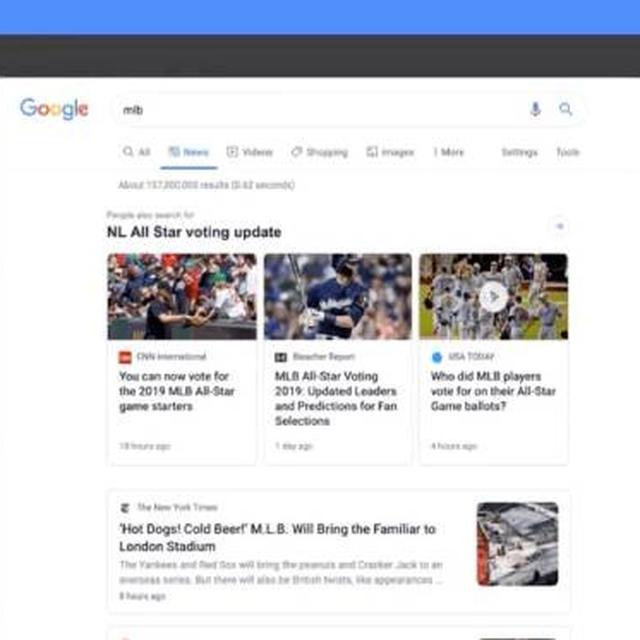Open the Settings dropdown
The width and height of the screenshot is (640, 640).
(x=519, y=152)
